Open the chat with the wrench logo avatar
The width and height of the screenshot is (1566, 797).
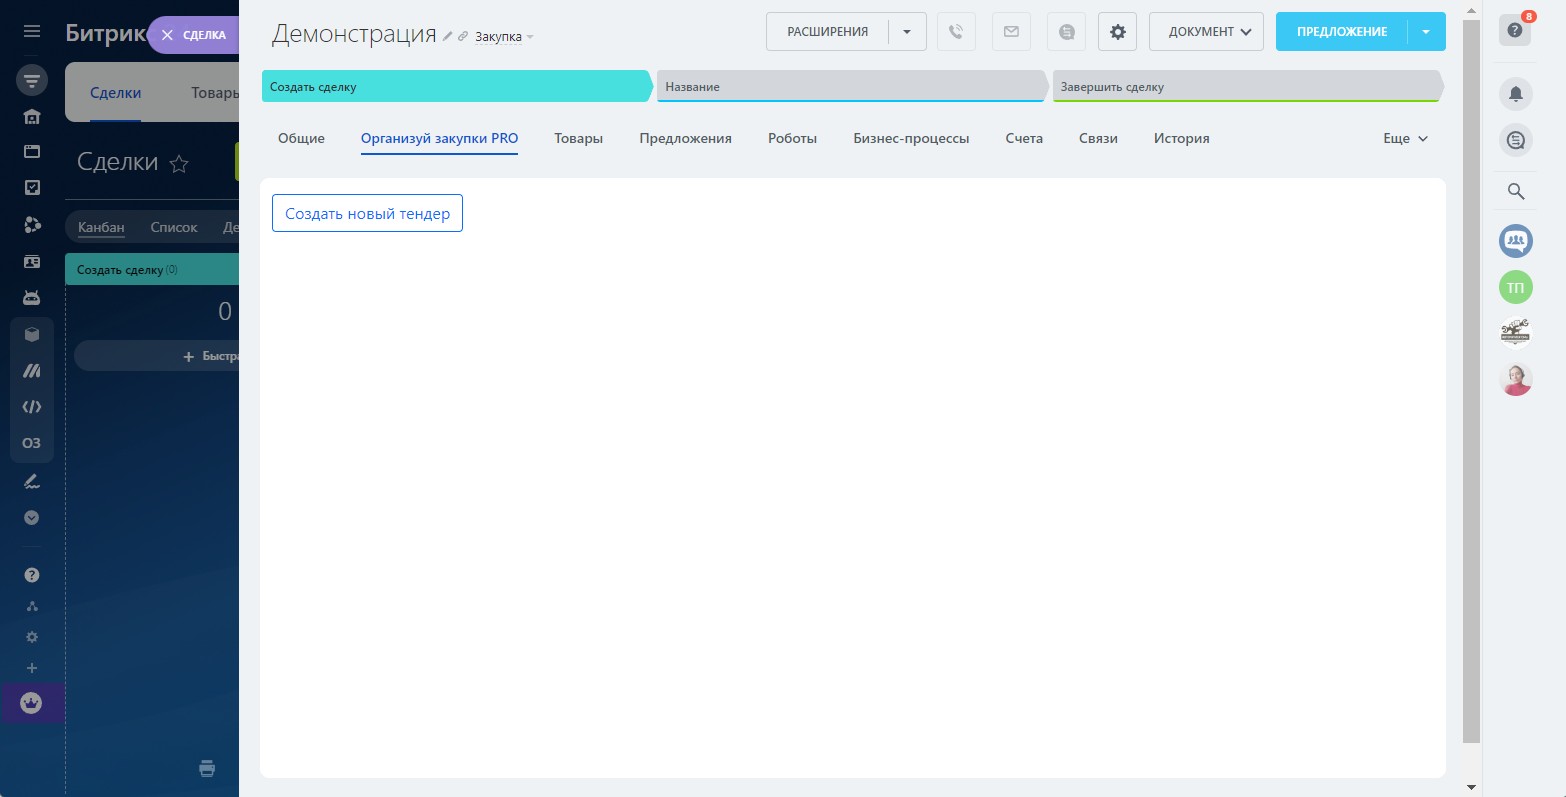[1516, 332]
